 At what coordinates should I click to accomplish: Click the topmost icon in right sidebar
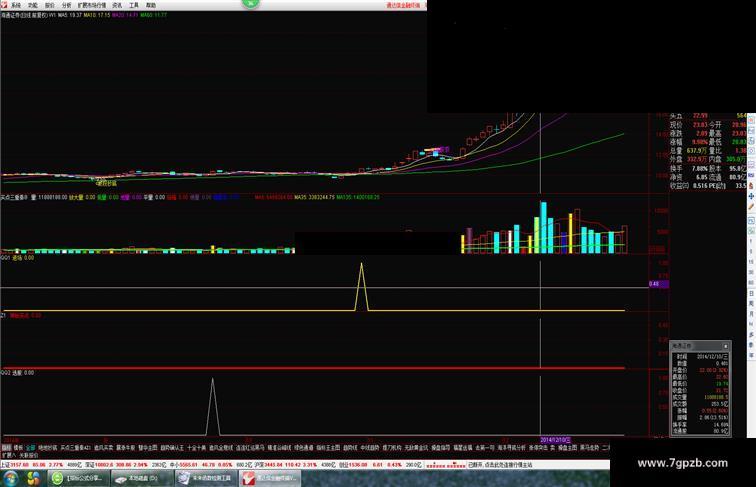751,119
